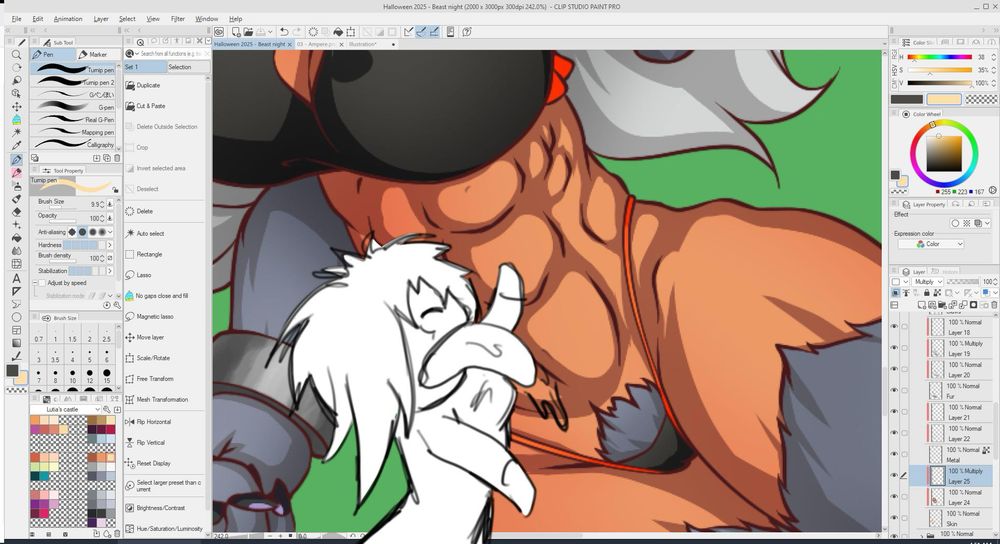Switch to the Selection quick access tab
Viewport: 1000px width, 544px height.
[188, 67]
